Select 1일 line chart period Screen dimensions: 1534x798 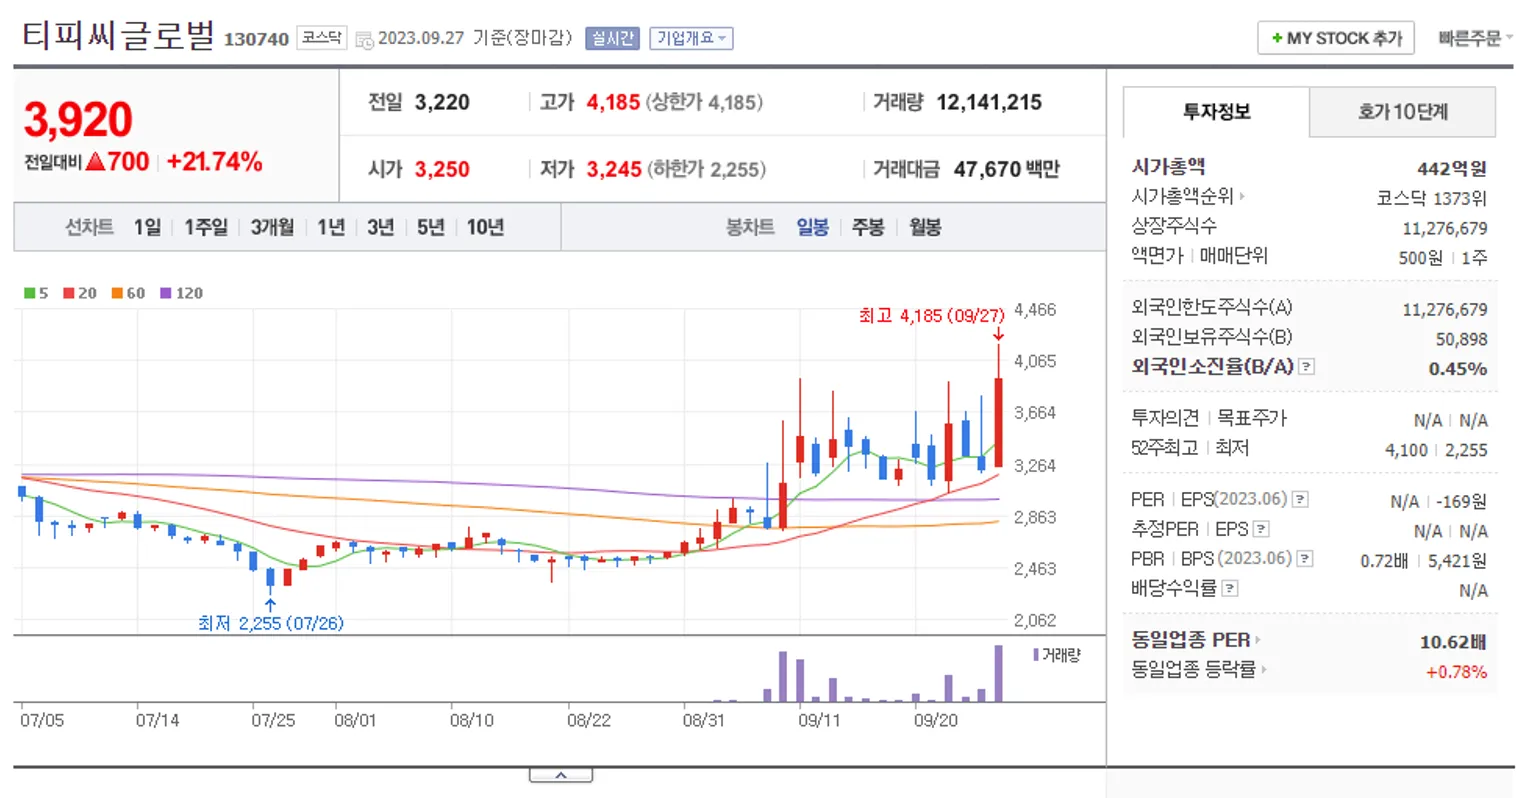147,227
